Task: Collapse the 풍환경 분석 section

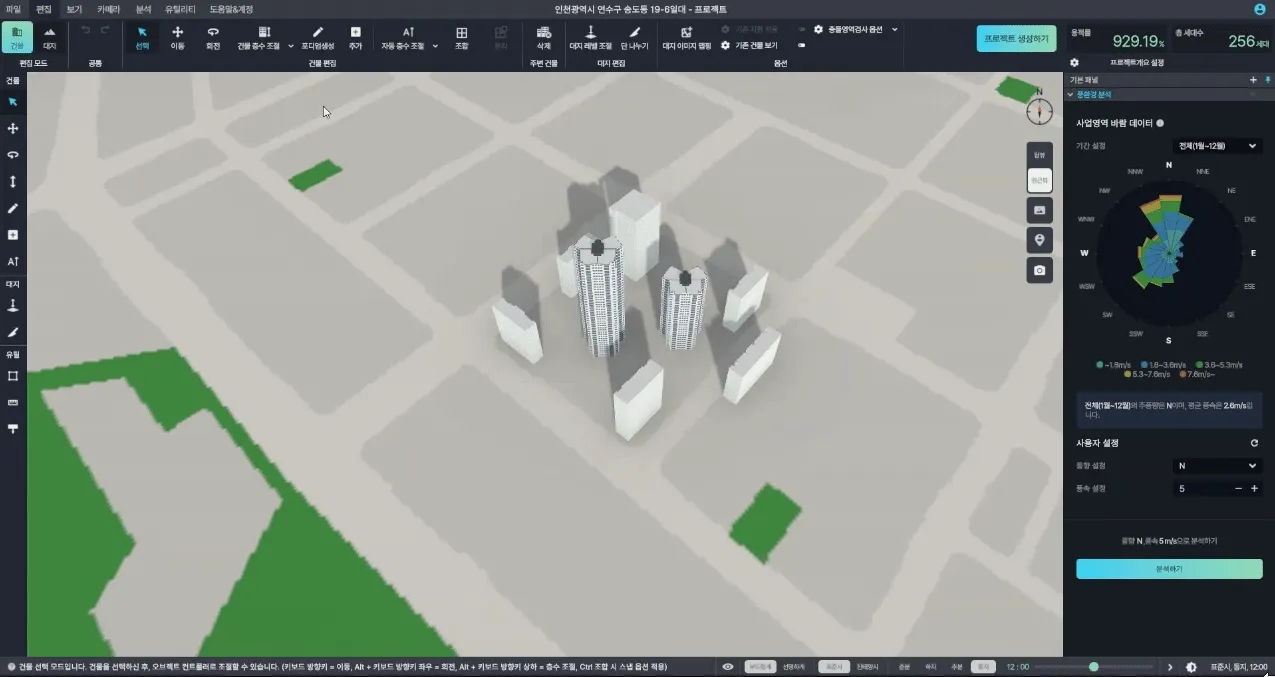Action: click(1070, 94)
